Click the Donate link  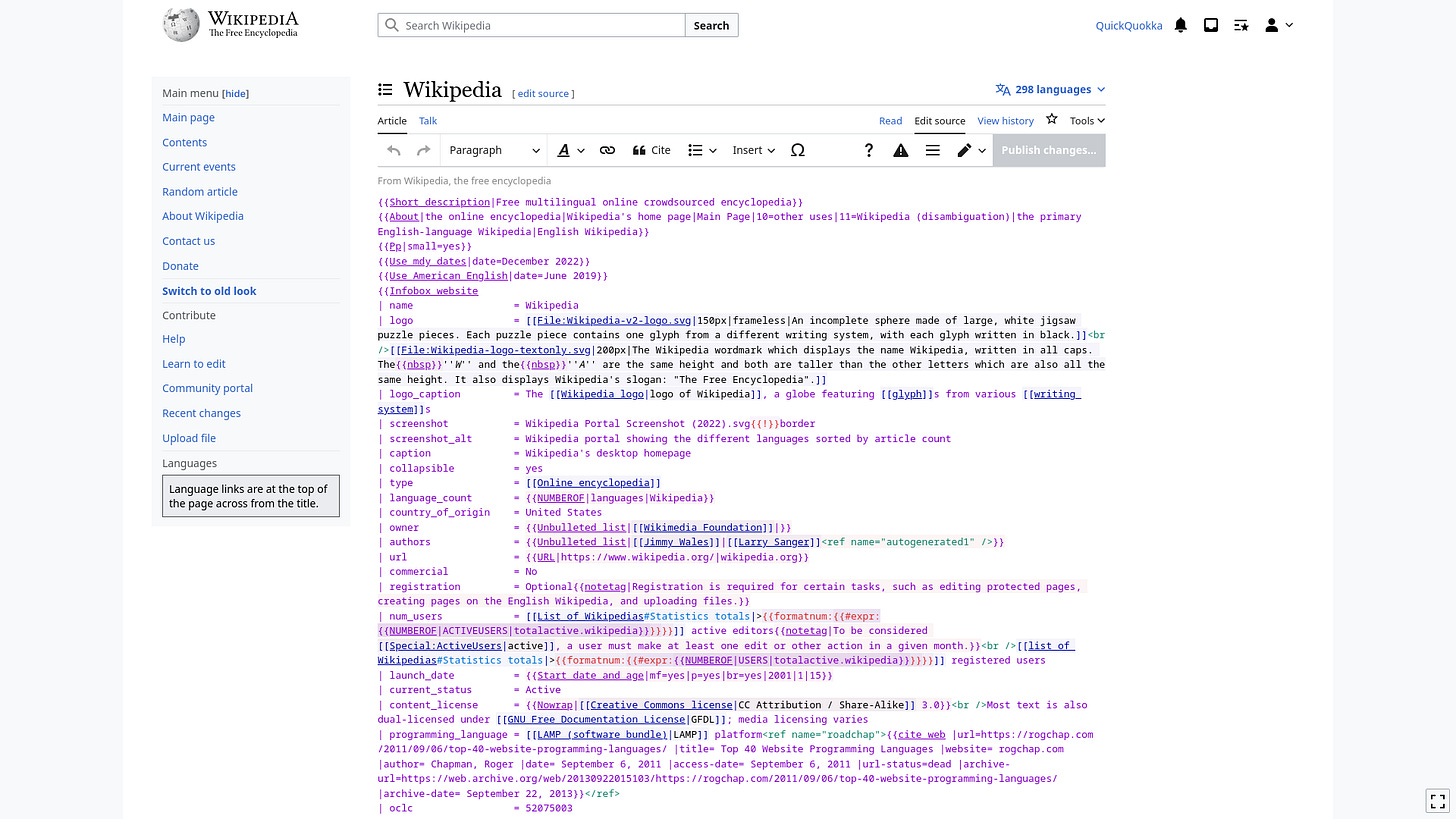tap(180, 265)
